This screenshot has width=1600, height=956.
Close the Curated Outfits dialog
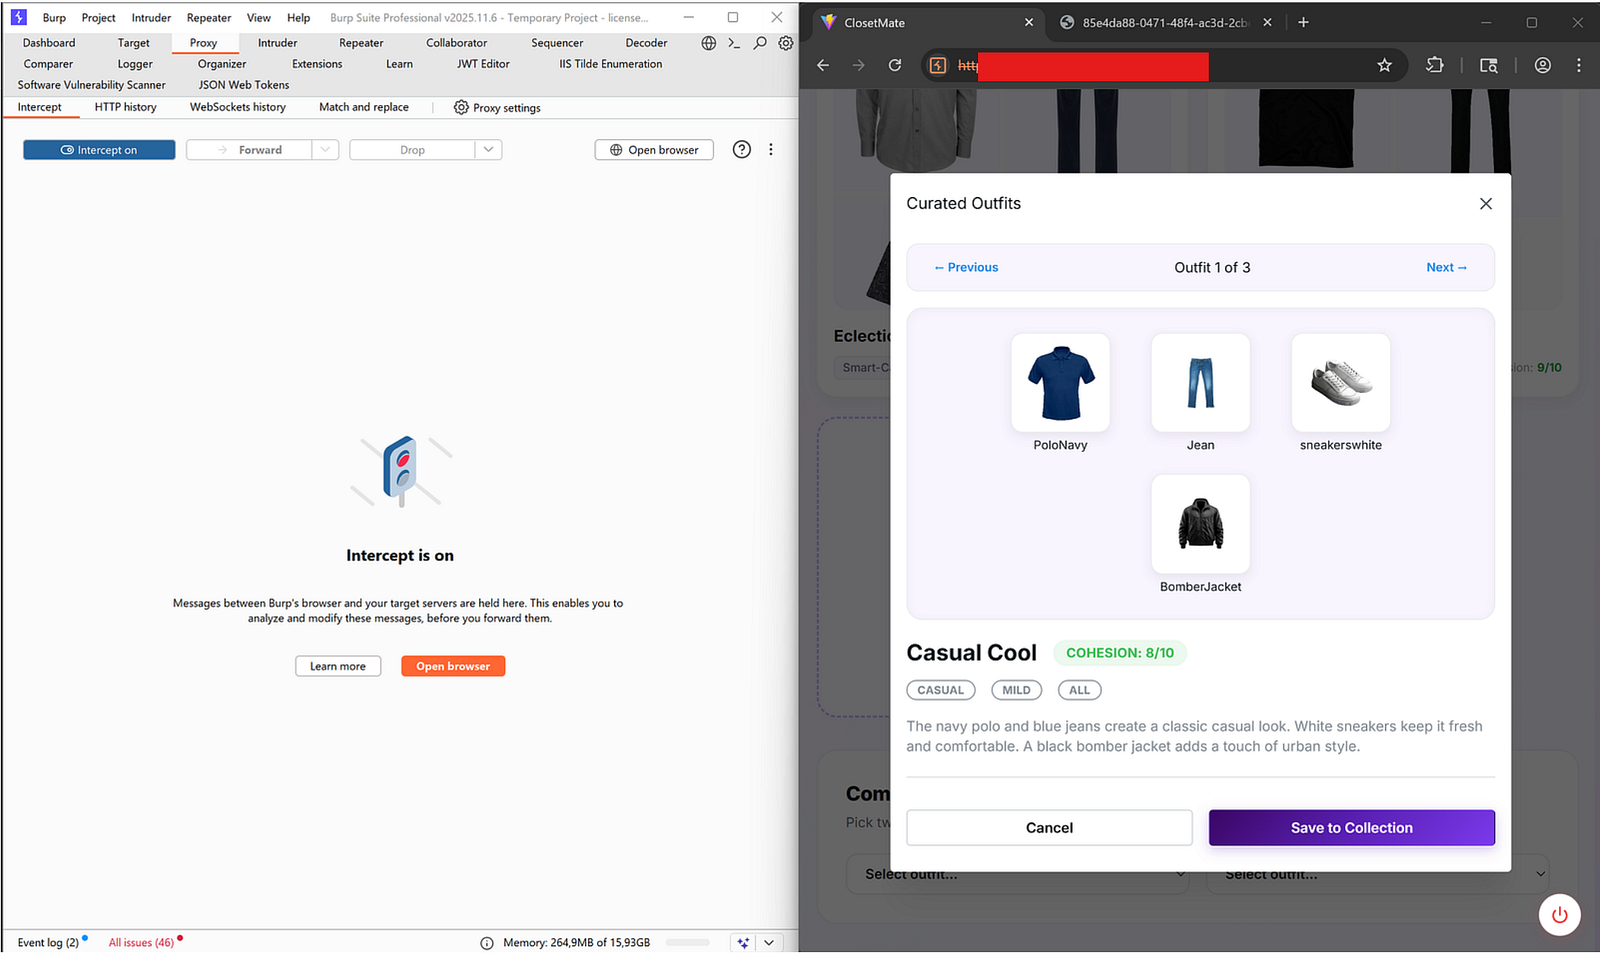pos(1485,204)
